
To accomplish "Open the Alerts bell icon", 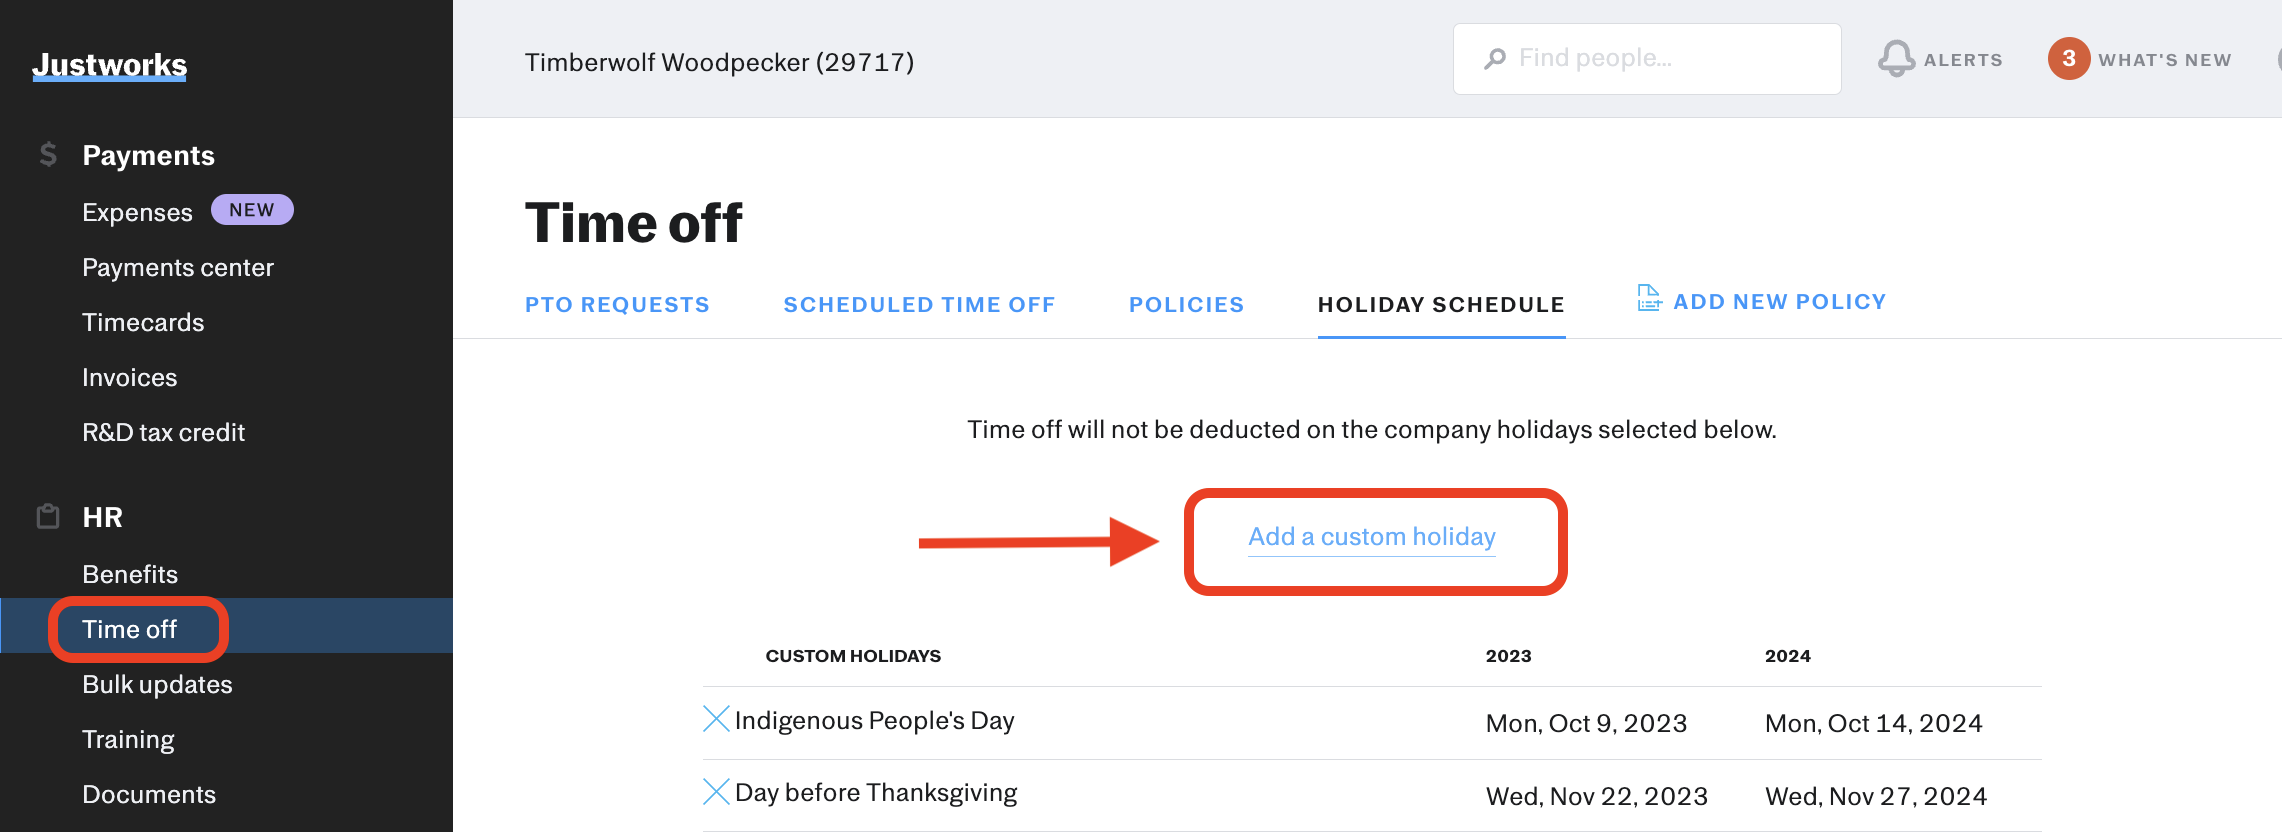I will click(1896, 59).
